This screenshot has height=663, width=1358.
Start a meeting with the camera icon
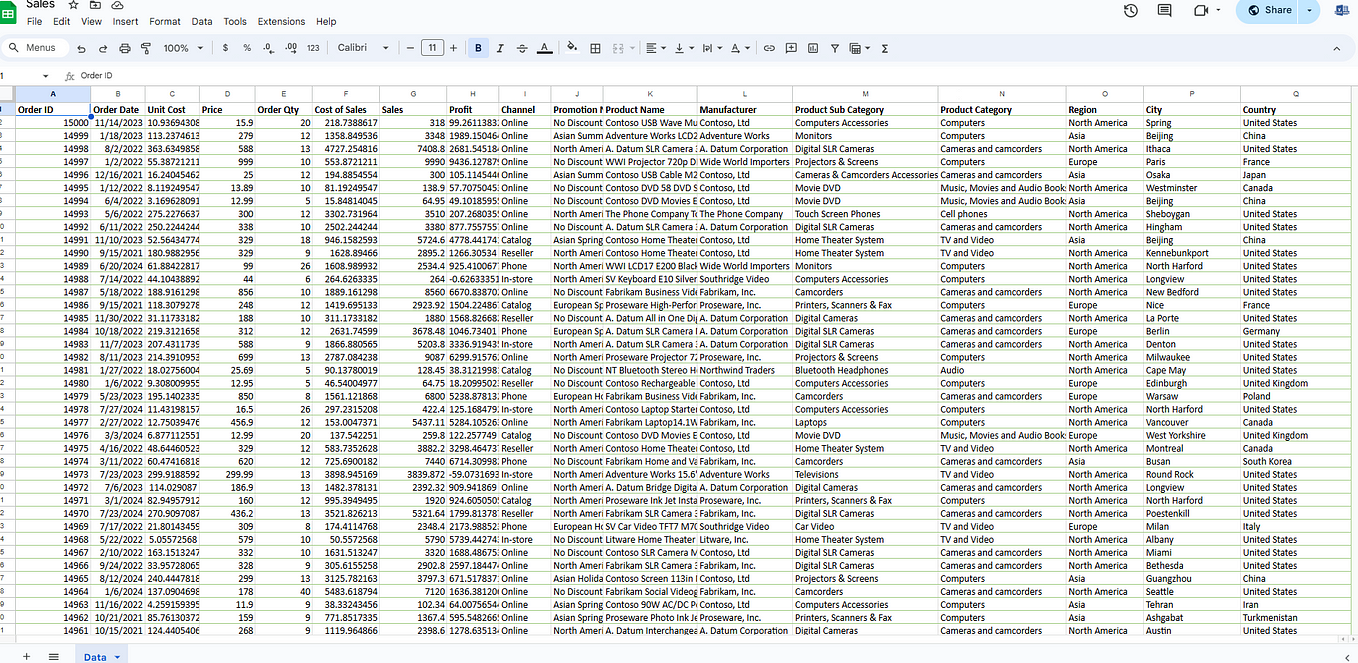tap(1200, 10)
